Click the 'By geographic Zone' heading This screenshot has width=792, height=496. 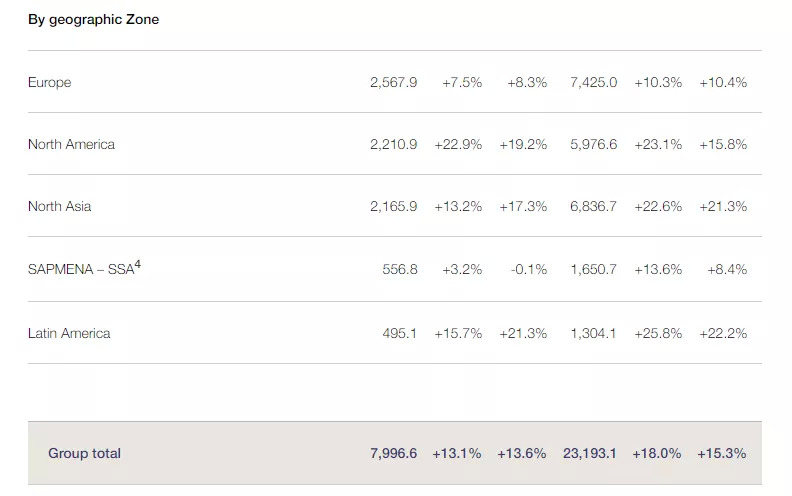pyautogui.click(x=93, y=20)
